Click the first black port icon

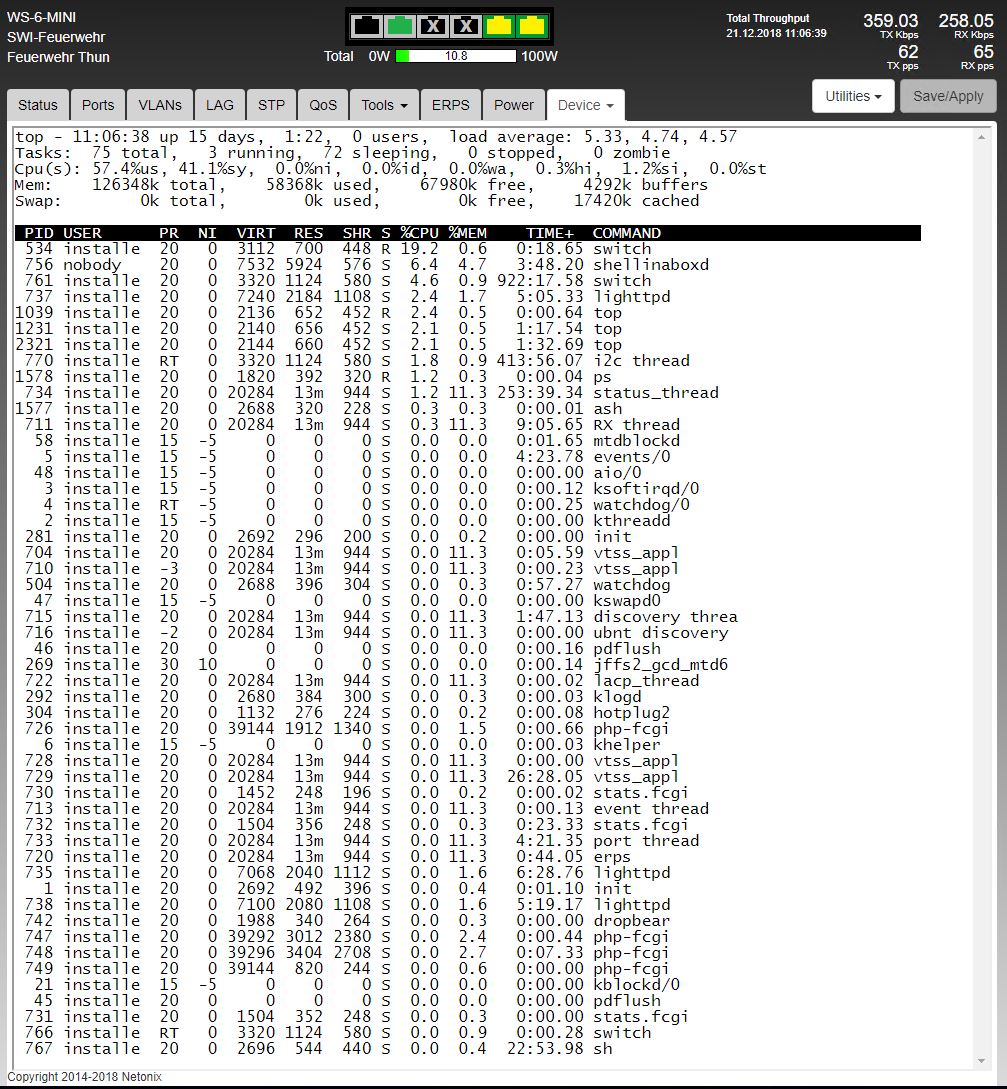367,26
